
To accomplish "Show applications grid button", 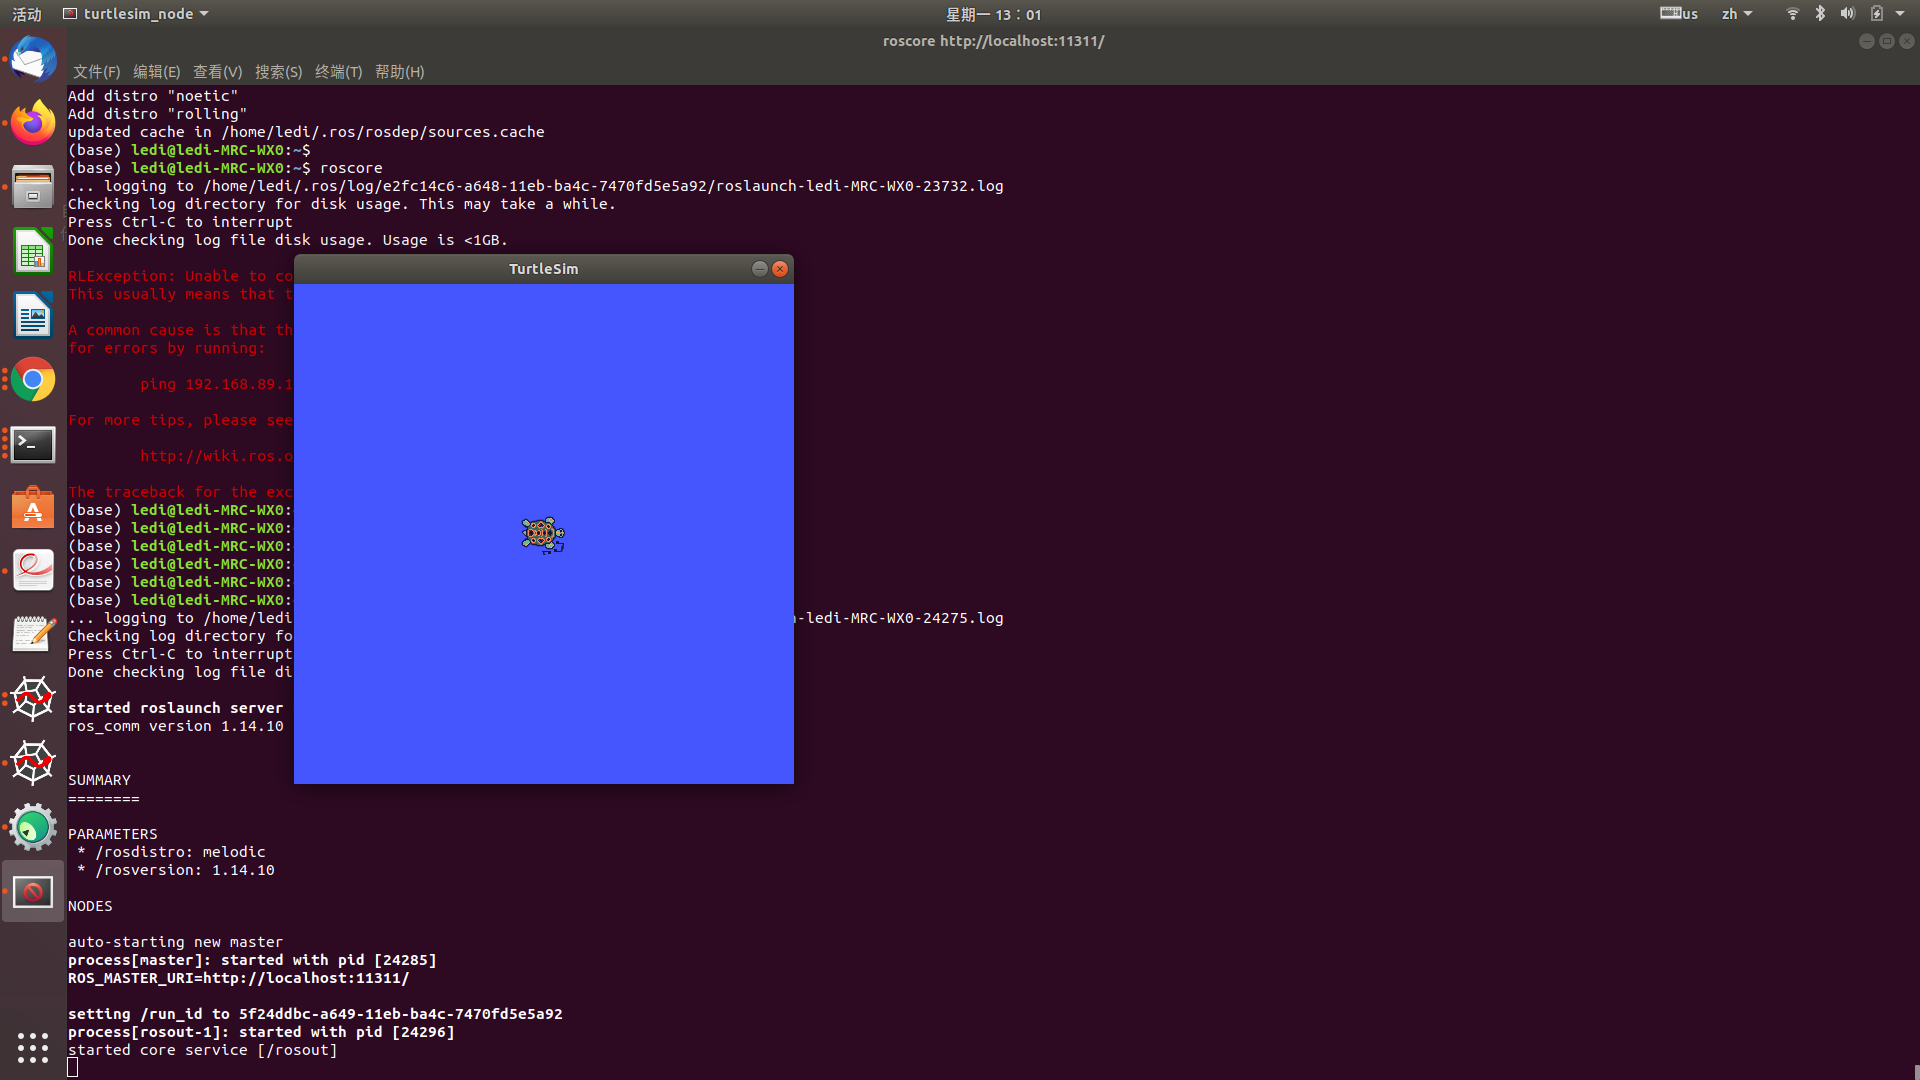I will tap(33, 1047).
